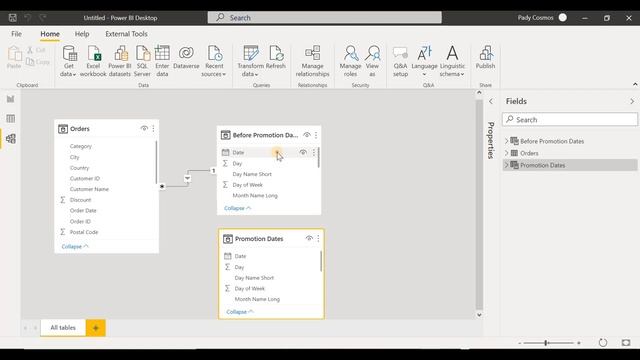The height and width of the screenshot is (360, 640).
Task: Expand the Properties pane
Action: coord(491,101)
